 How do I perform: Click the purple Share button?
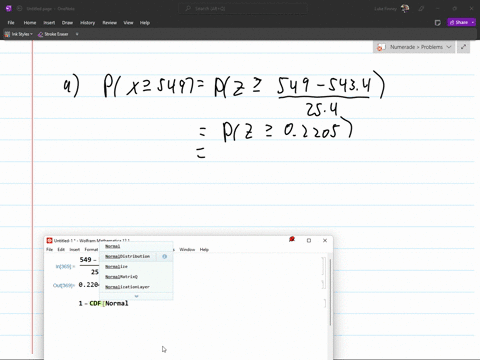coord(459,22)
